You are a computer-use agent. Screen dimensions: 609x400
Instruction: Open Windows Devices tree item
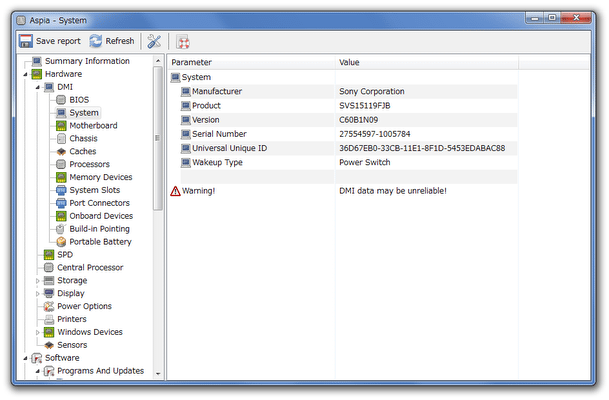tap(90, 332)
